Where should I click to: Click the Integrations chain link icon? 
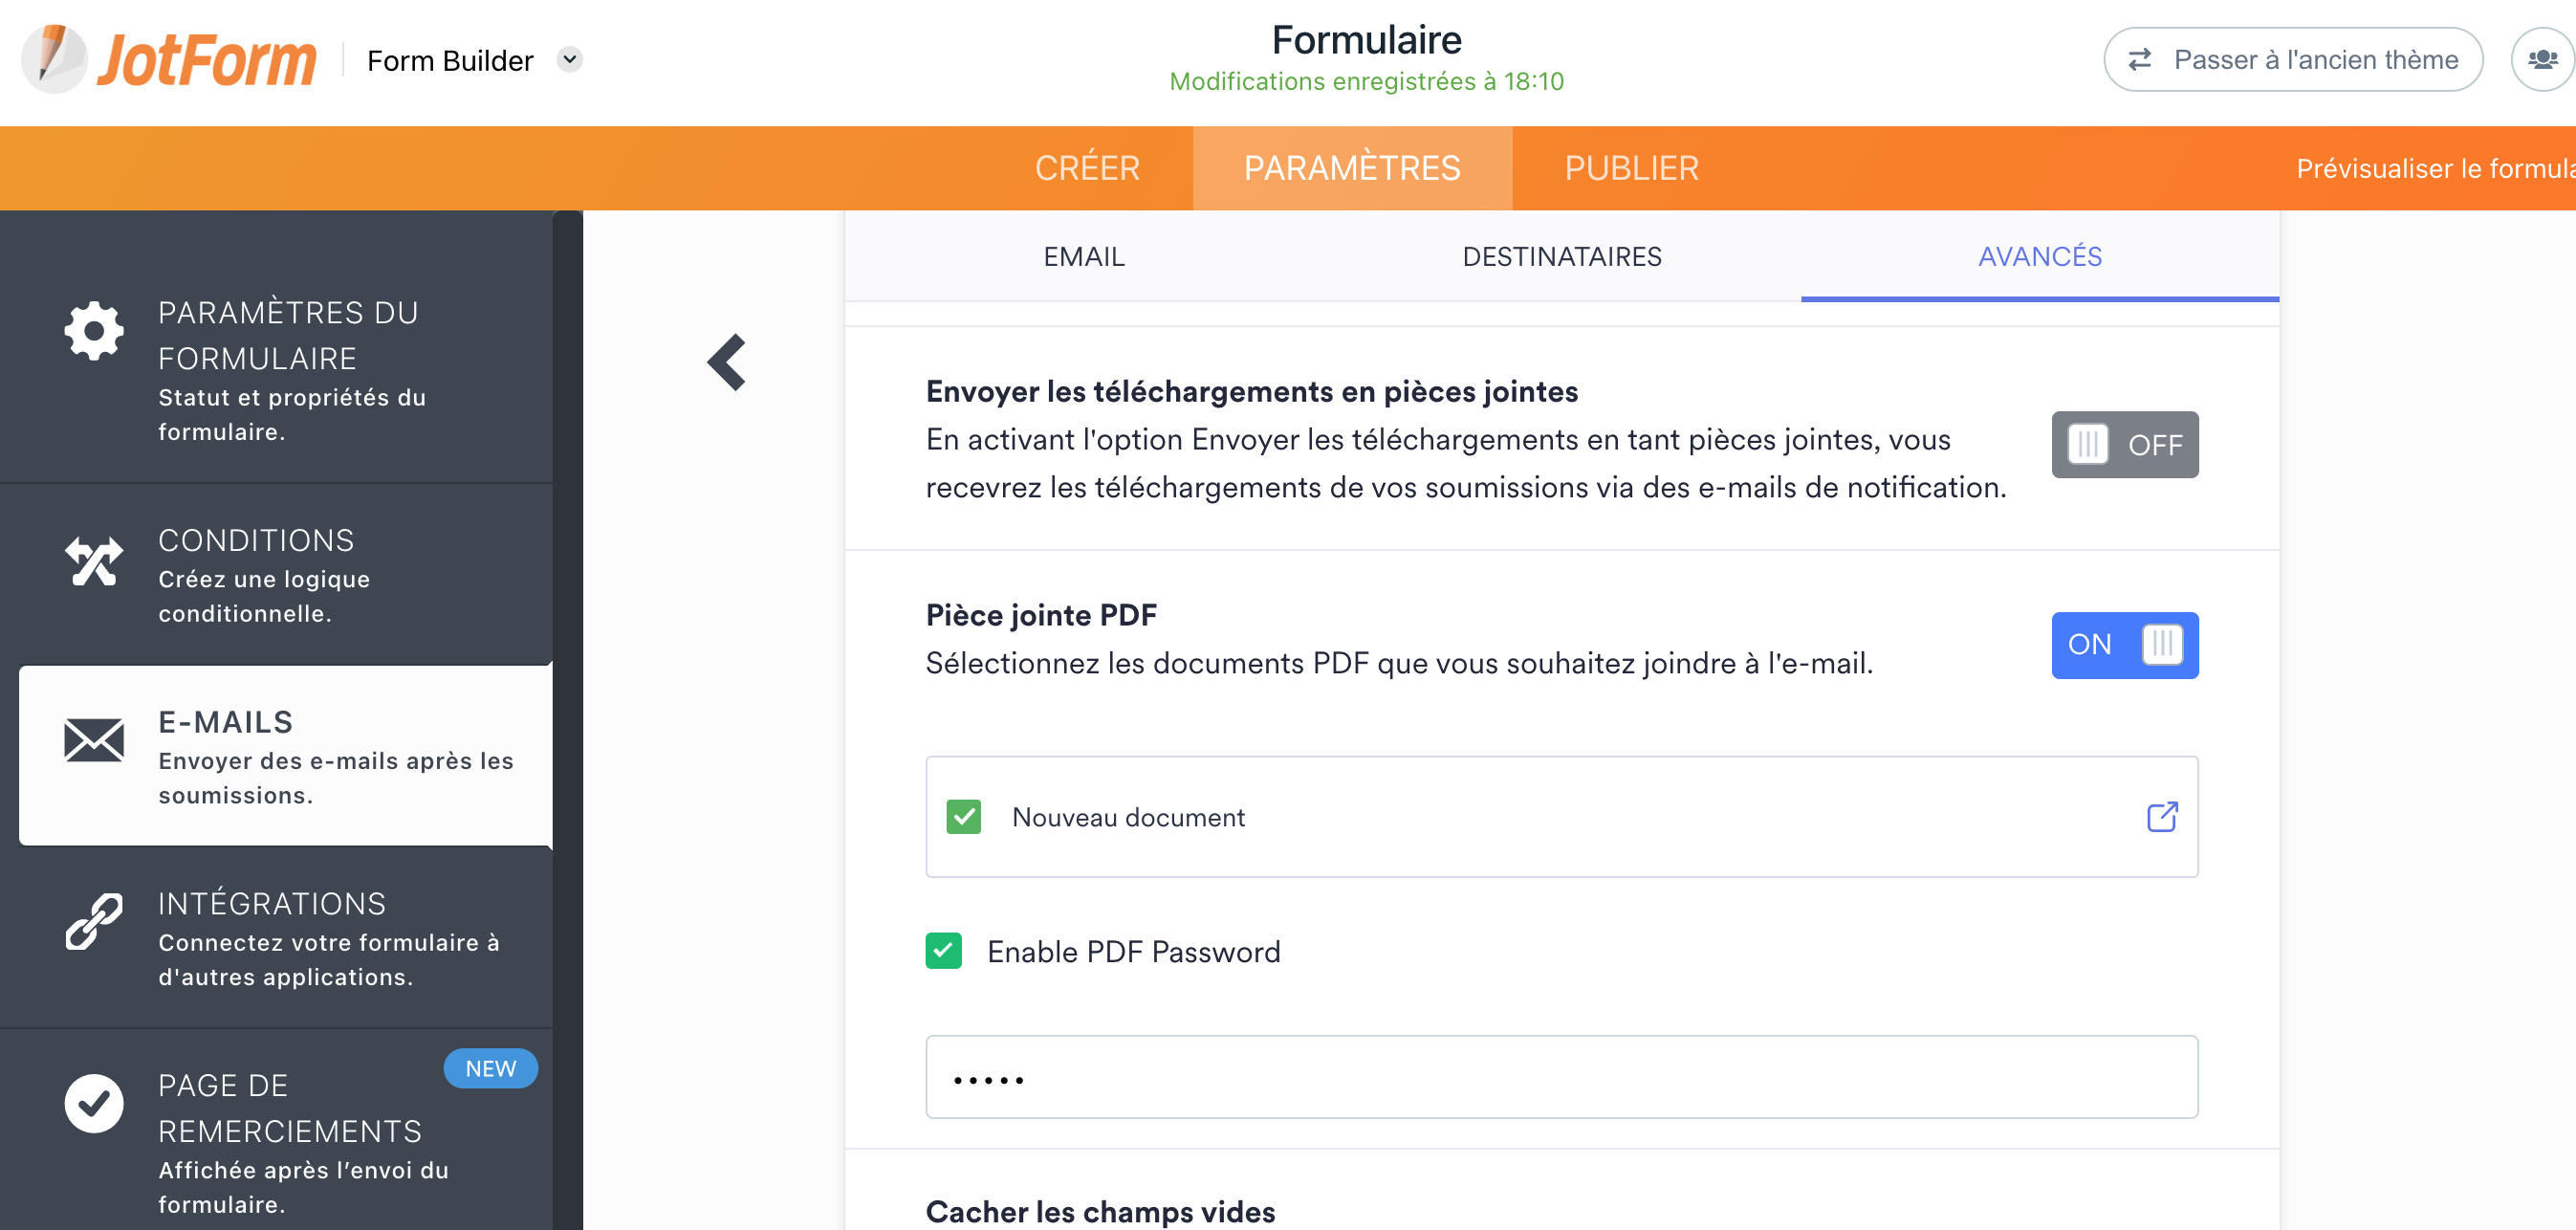pyautogui.click(x=94, y=921)
